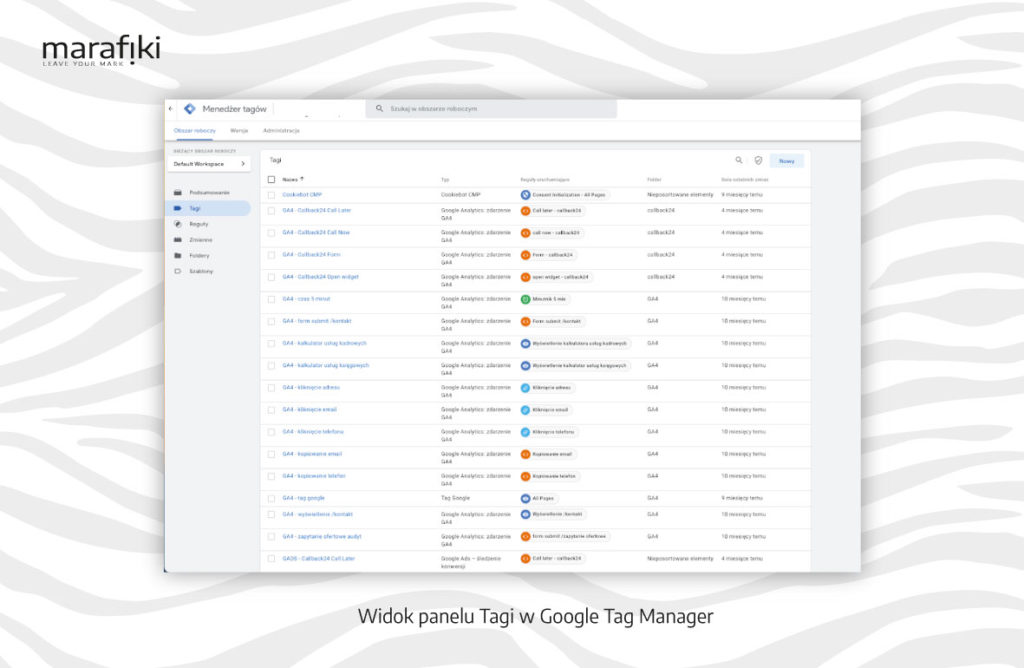Viewport: 1024px width, 668px height.
Task: Click the magnifier icon in the workspace search bar
Action: (x=379, y=108)
